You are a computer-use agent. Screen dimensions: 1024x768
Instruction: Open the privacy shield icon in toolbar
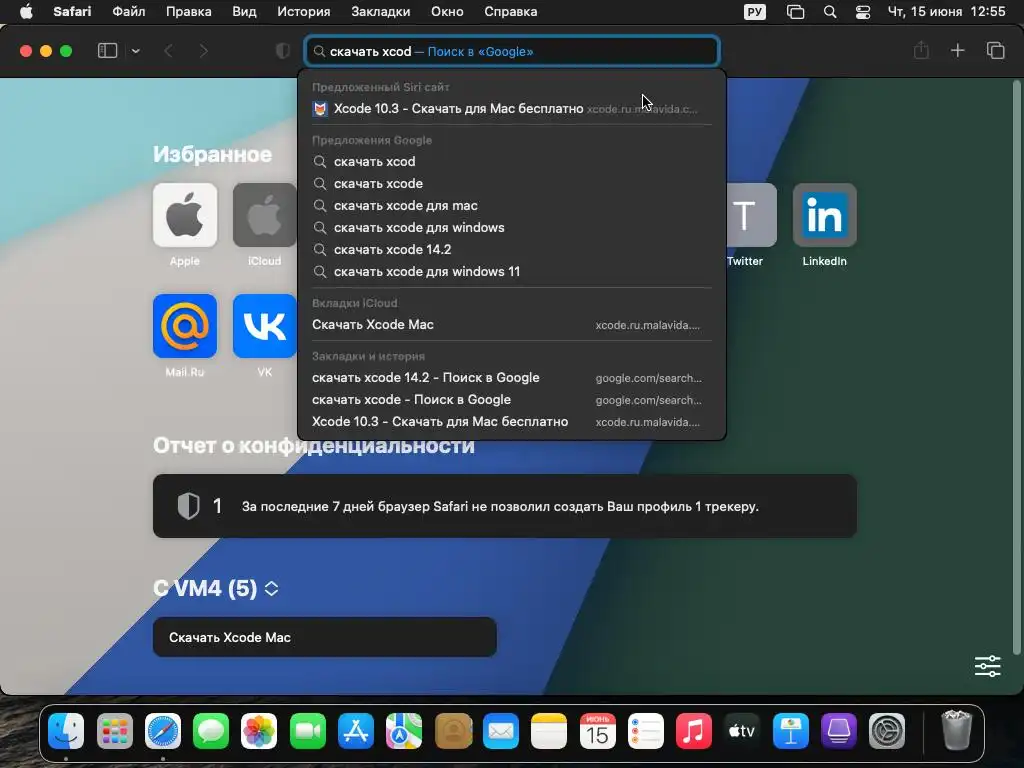coord(283,51)
